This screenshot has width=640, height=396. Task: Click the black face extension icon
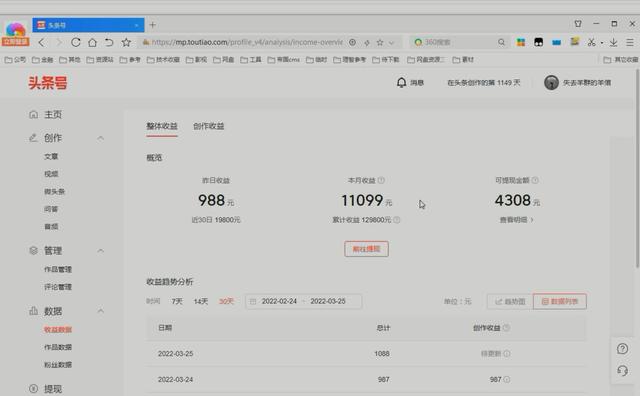coord(538,42)
